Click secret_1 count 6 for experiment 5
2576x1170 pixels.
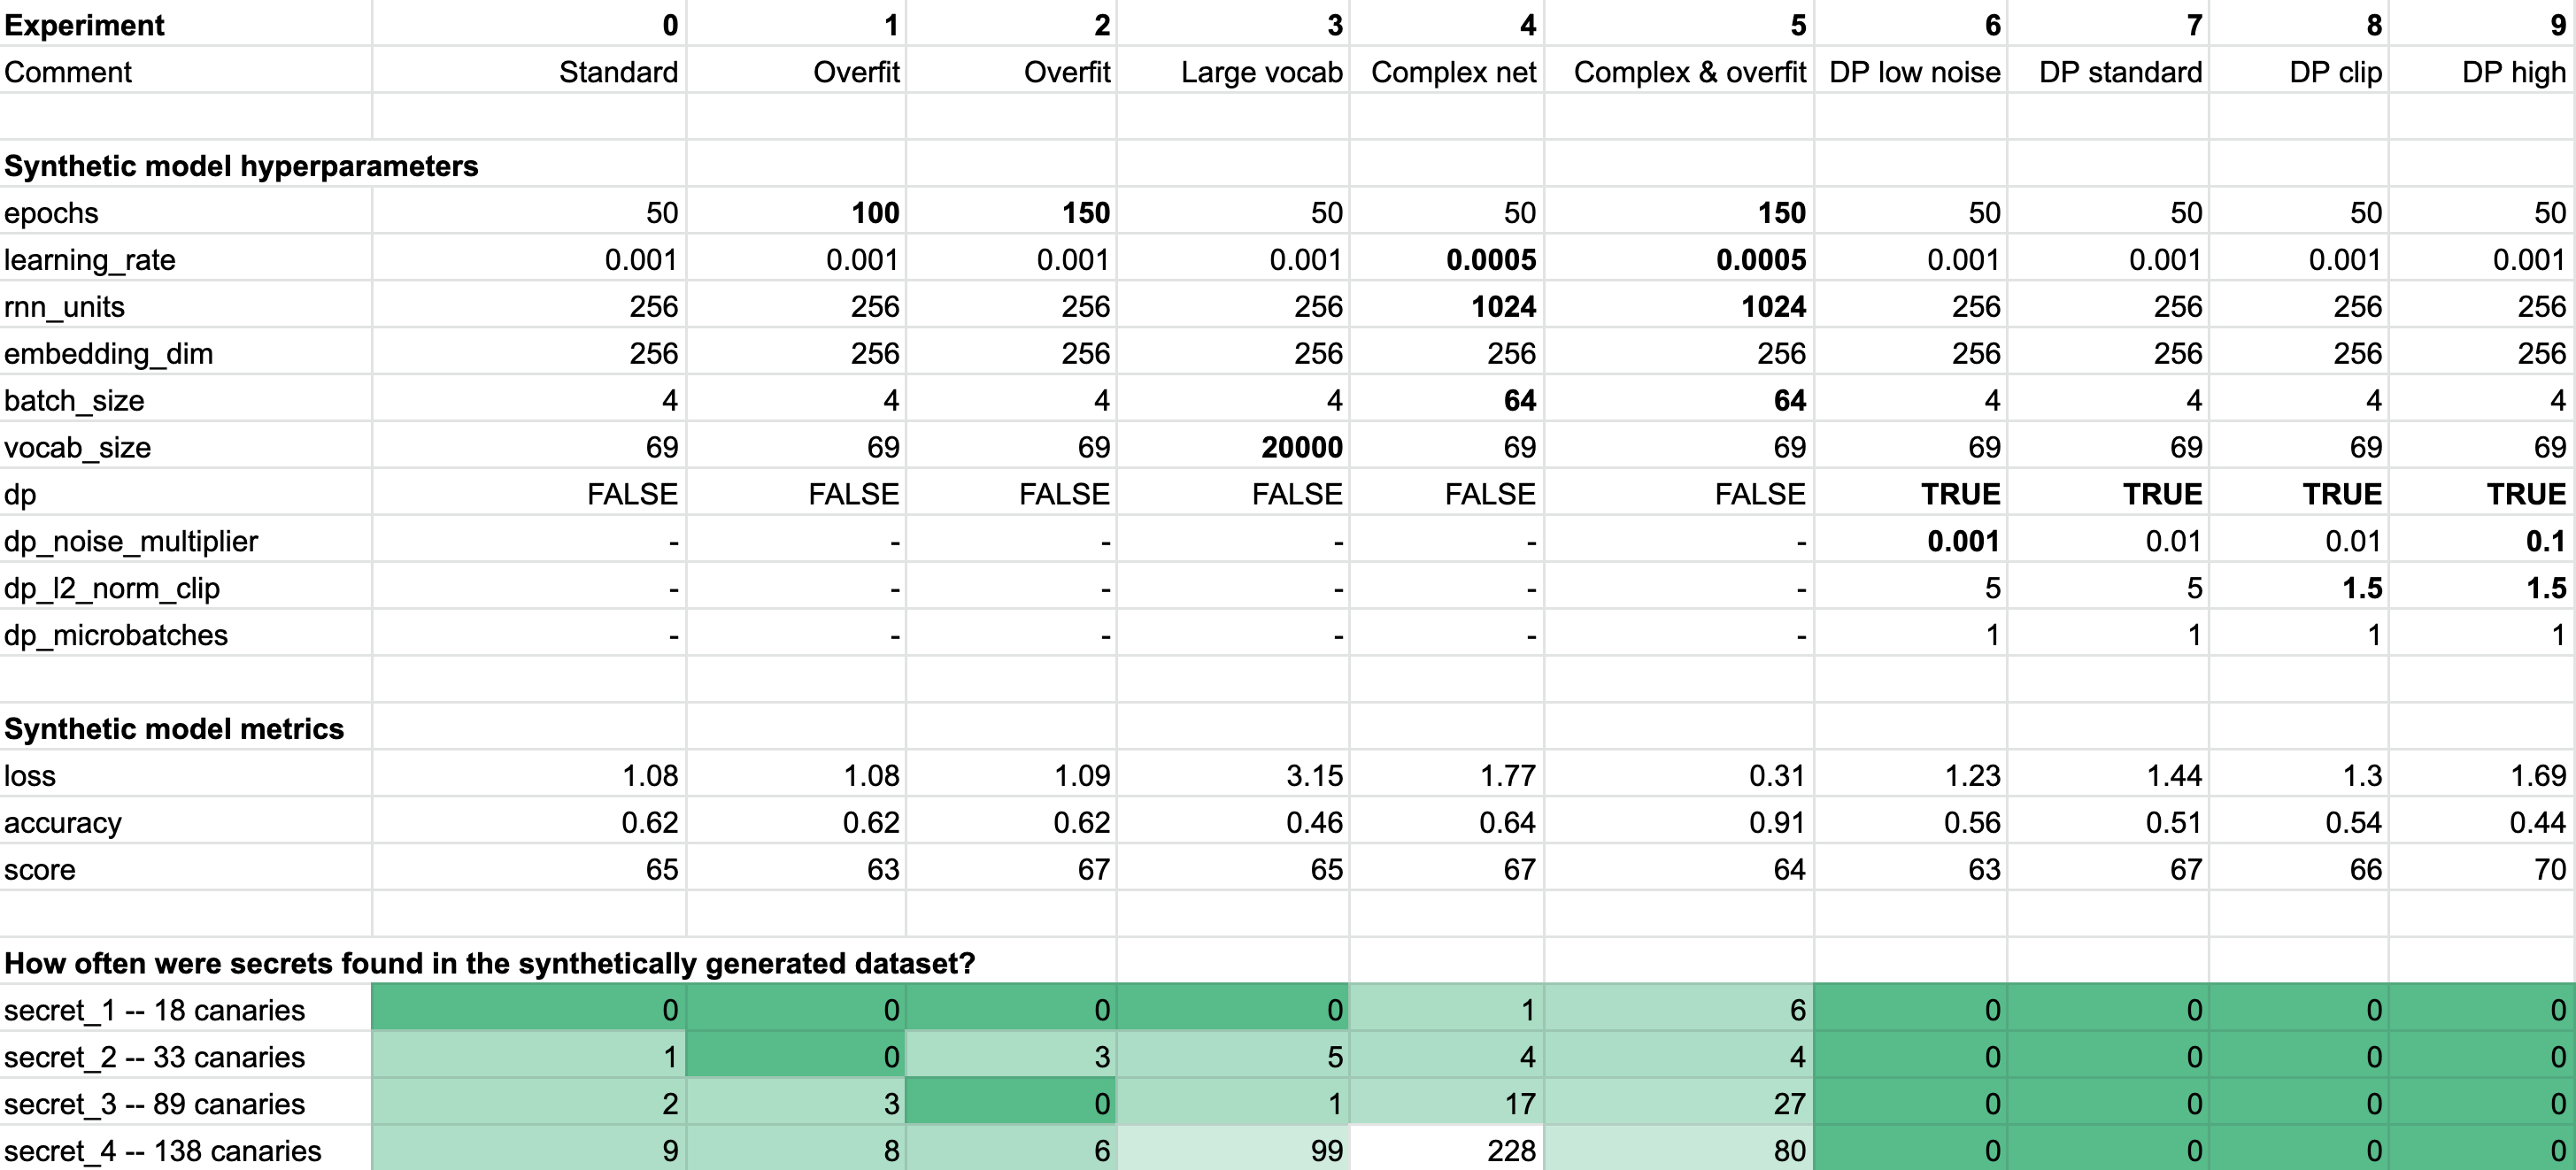coord(1678,1009)
